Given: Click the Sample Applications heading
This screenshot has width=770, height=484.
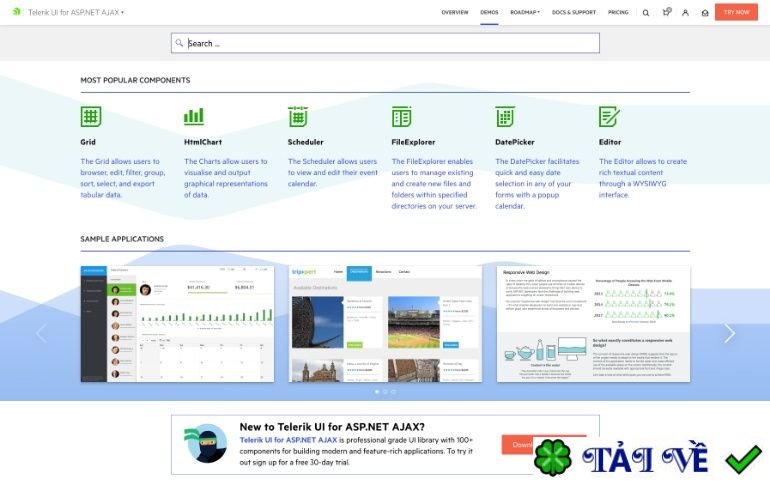Looking at the screenshot, I should pos(122,239).
